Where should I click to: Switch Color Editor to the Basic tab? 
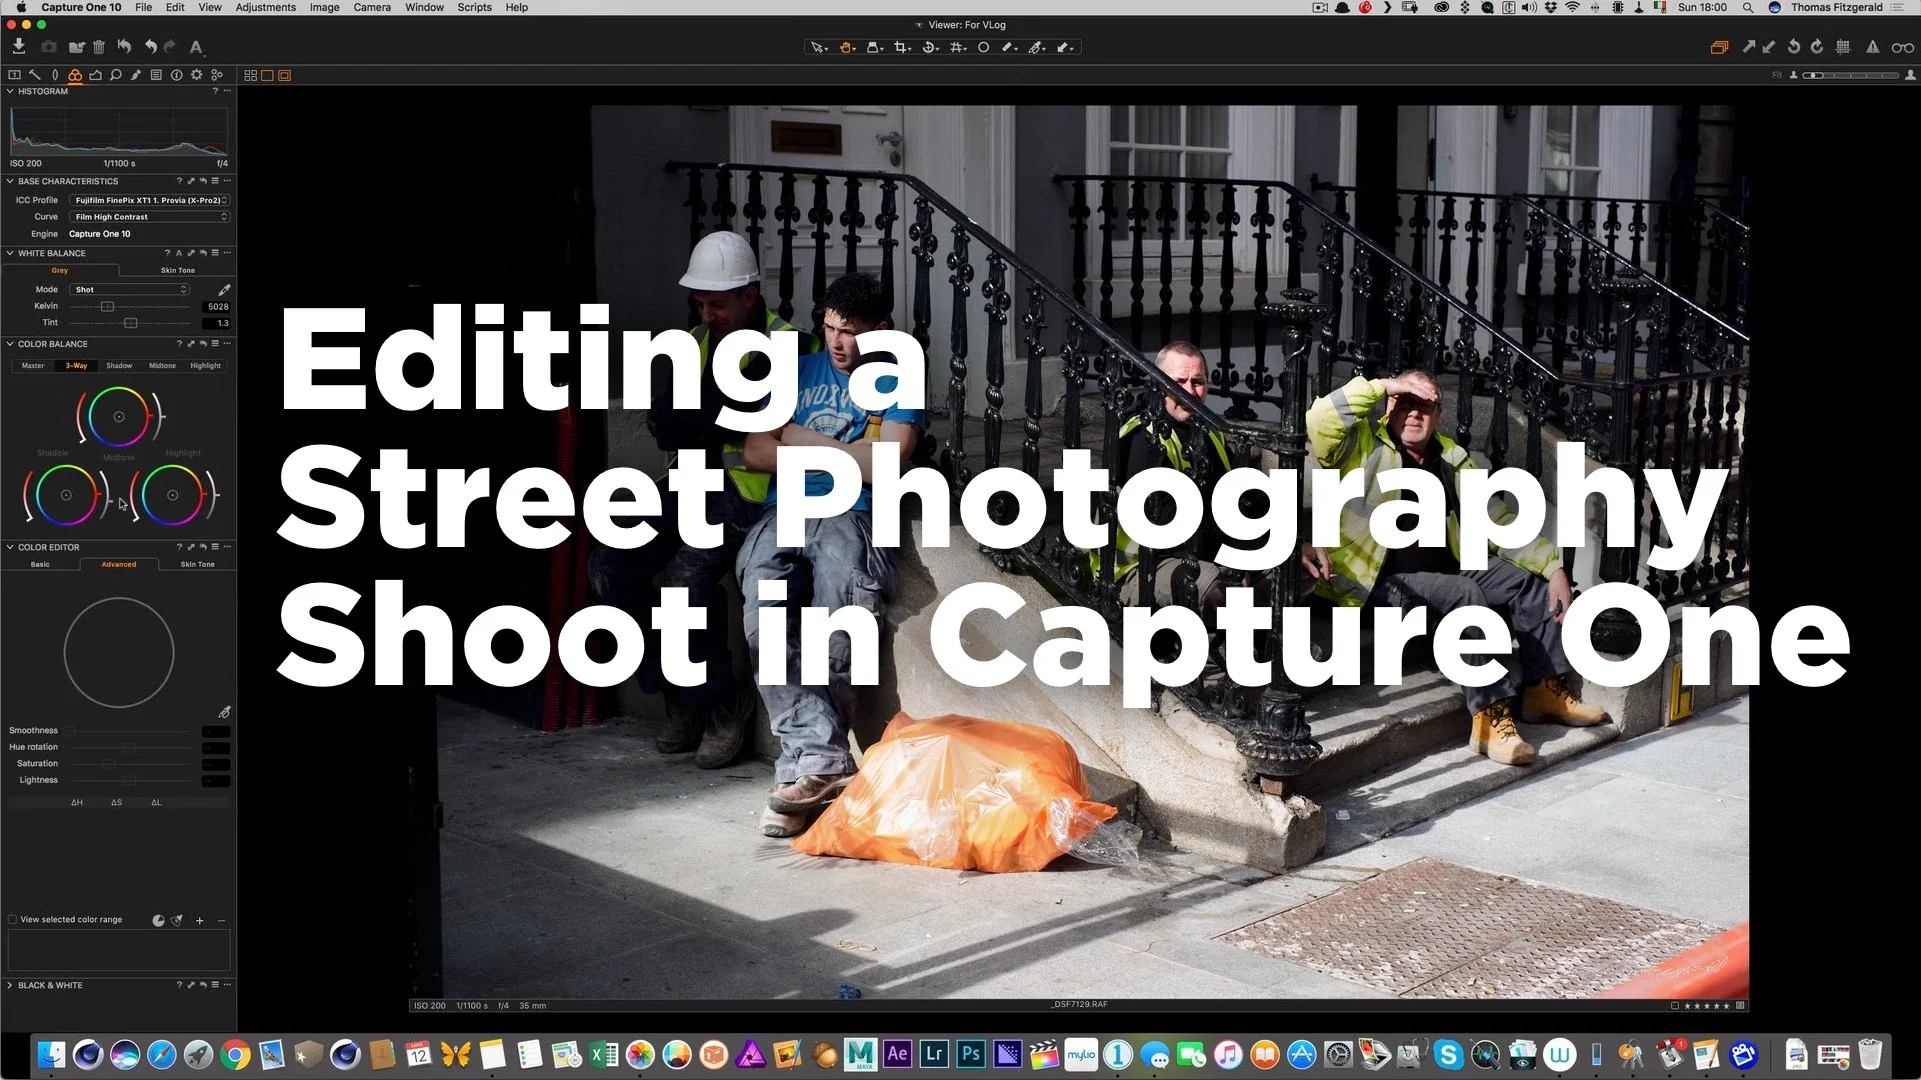40,564
